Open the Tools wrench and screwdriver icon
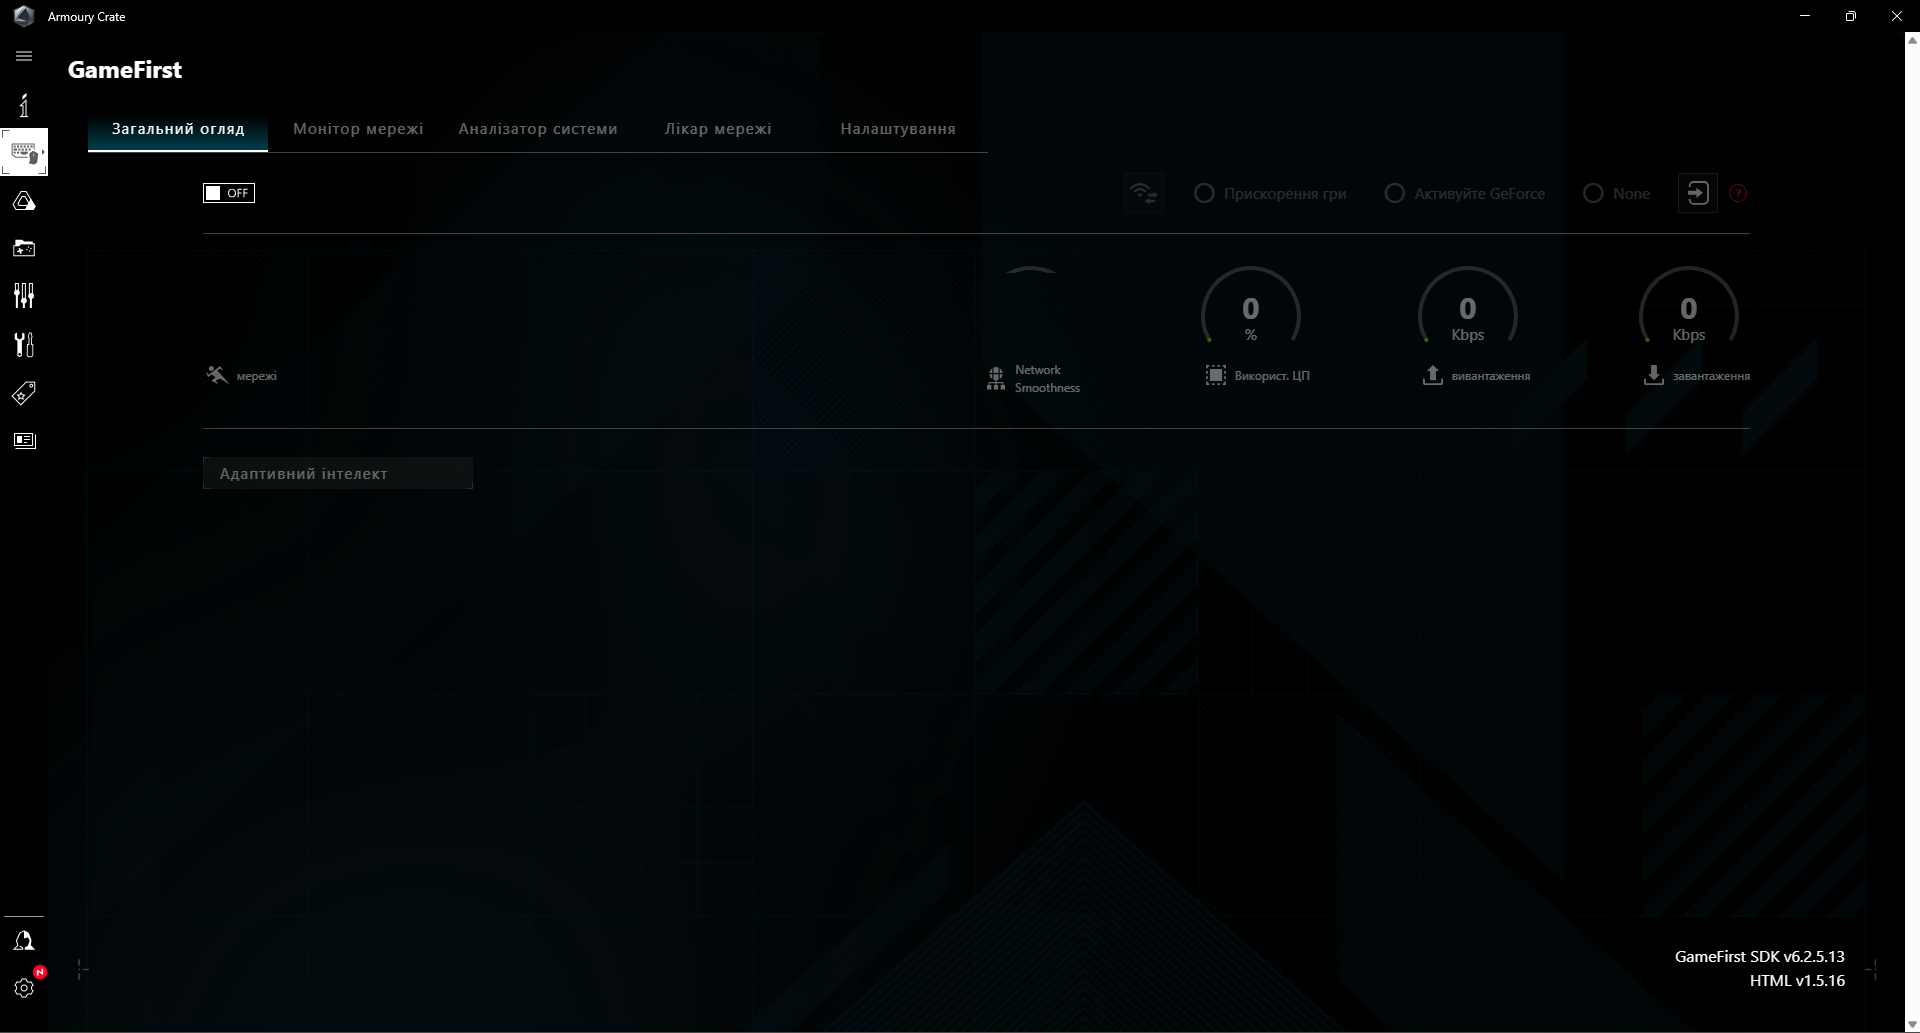This screenshot has width=1920, height=1033. click(x=24, y=344)
